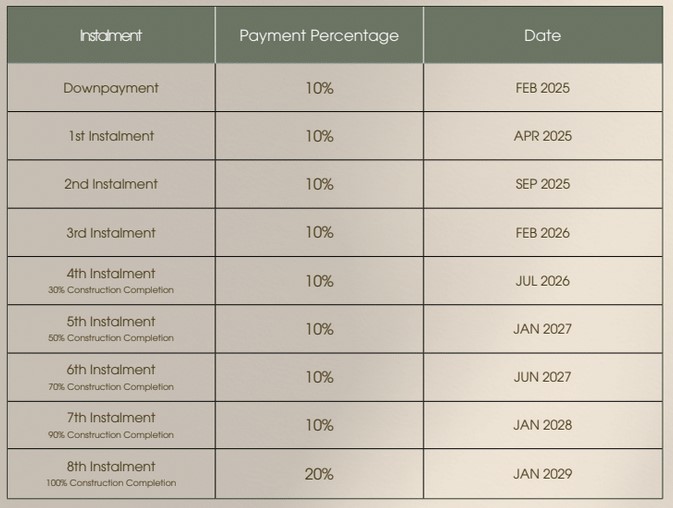Click the JUL 2026 date cell
This screenshot has width=673, height=508.
(x=543, y=281)
